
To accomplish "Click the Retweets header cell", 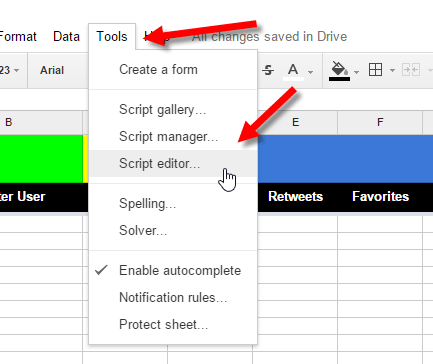I will [296, 197].
